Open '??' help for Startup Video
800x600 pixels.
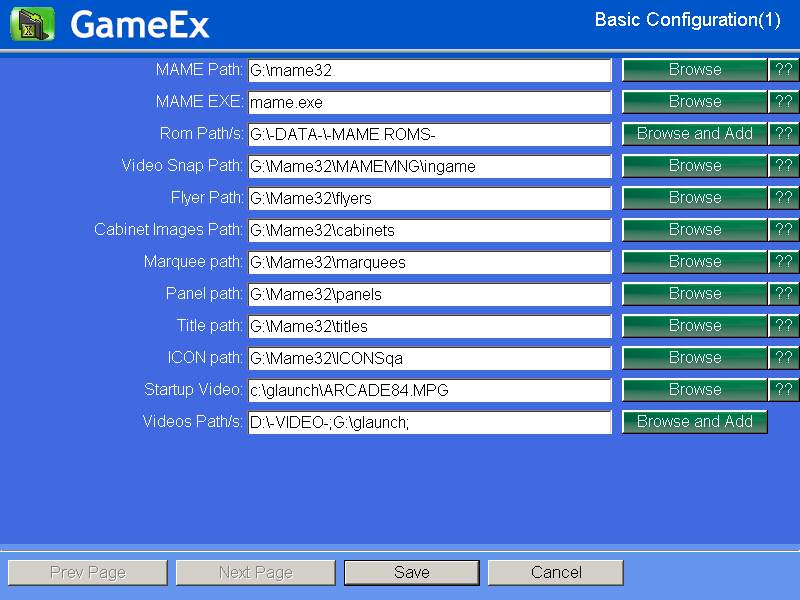coord(783,390)
